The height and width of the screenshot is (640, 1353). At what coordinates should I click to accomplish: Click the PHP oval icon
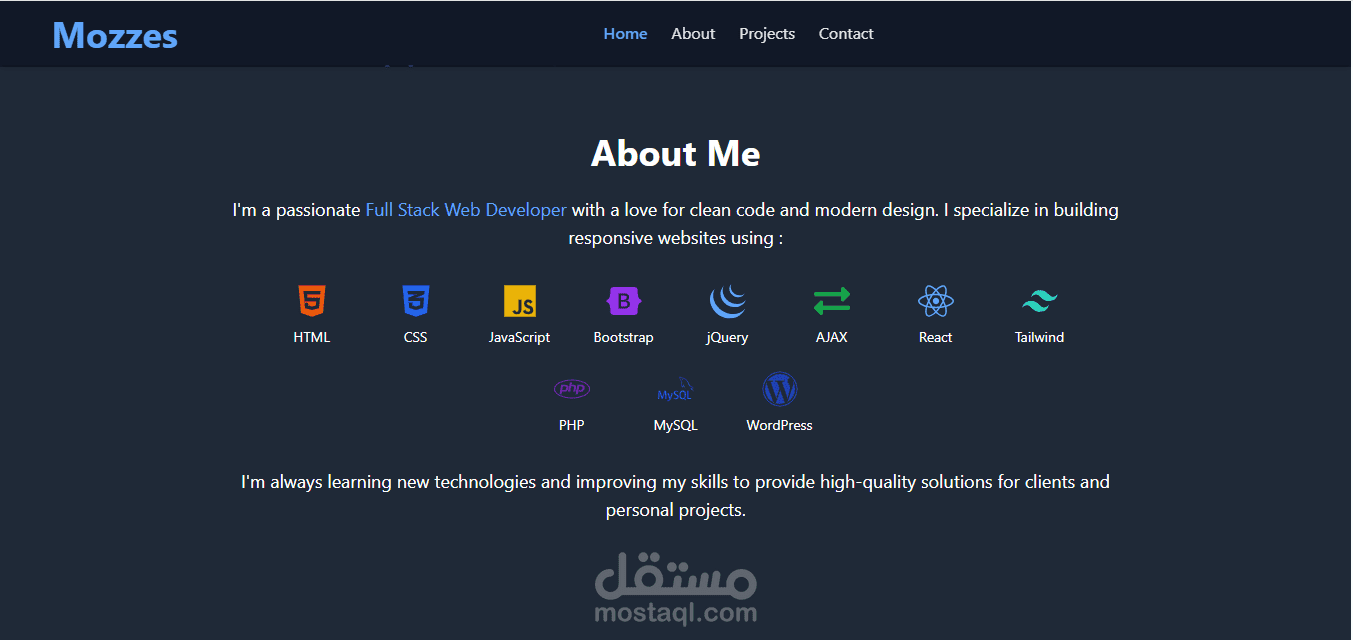pos(572,389)
